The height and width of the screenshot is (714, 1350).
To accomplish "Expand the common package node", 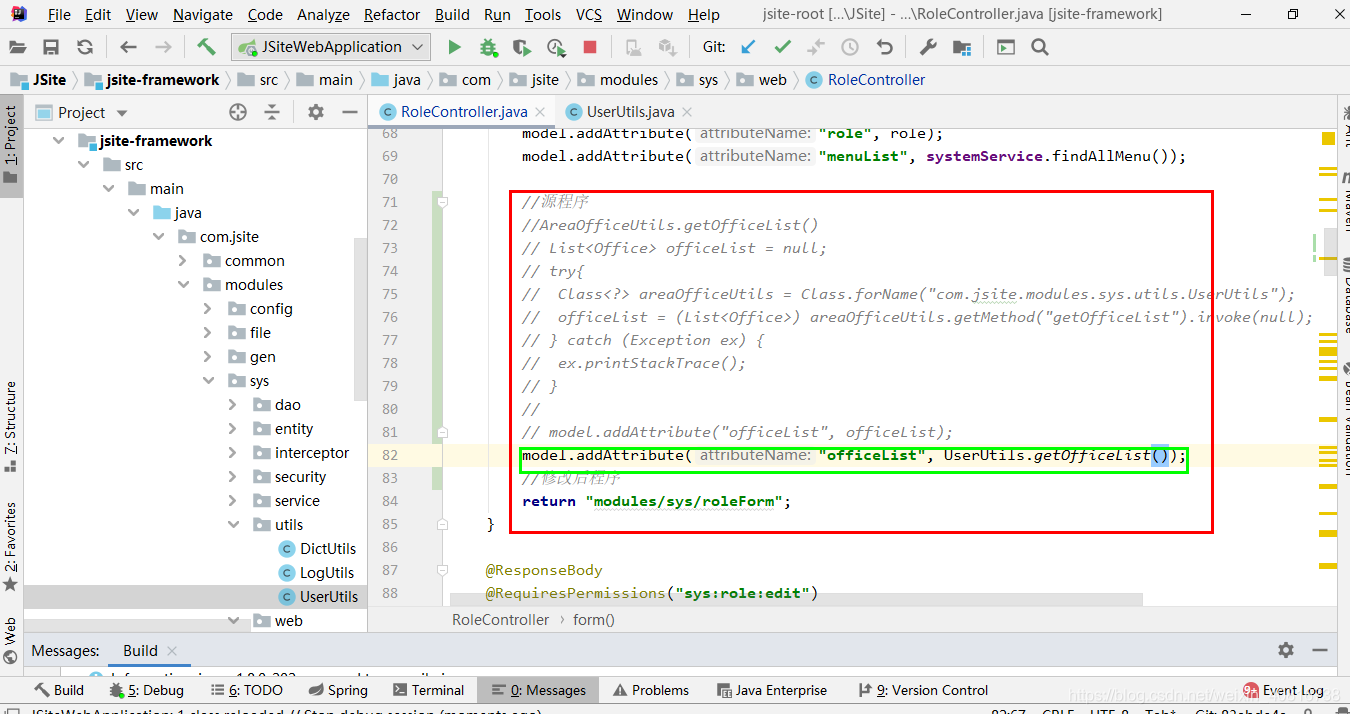I will click(183, 261).
